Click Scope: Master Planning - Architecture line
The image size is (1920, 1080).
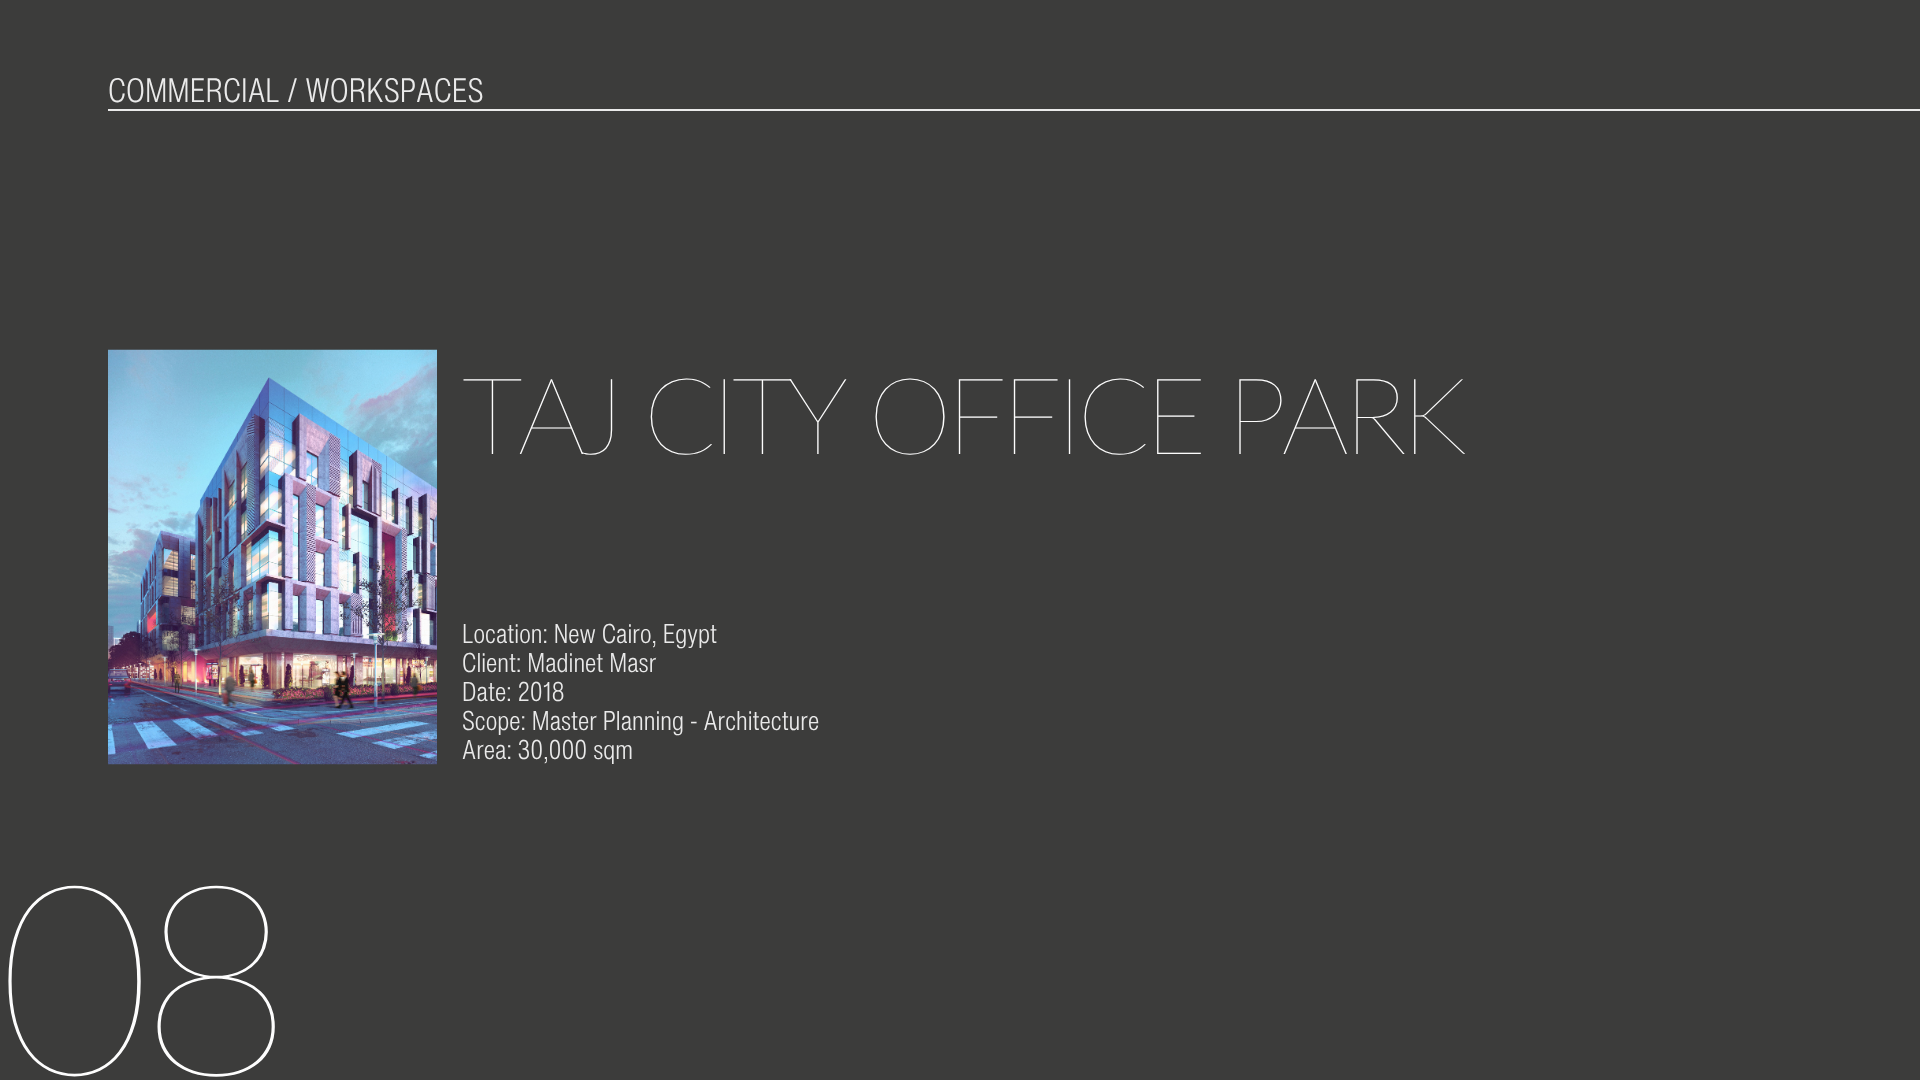[640, 722]
